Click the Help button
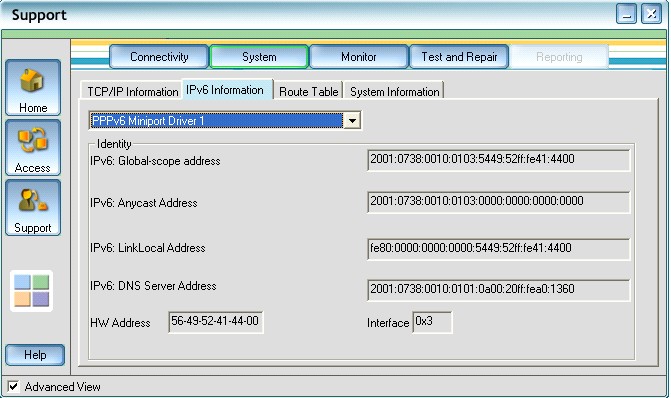The image size is (671, 398). click(35, 355)
